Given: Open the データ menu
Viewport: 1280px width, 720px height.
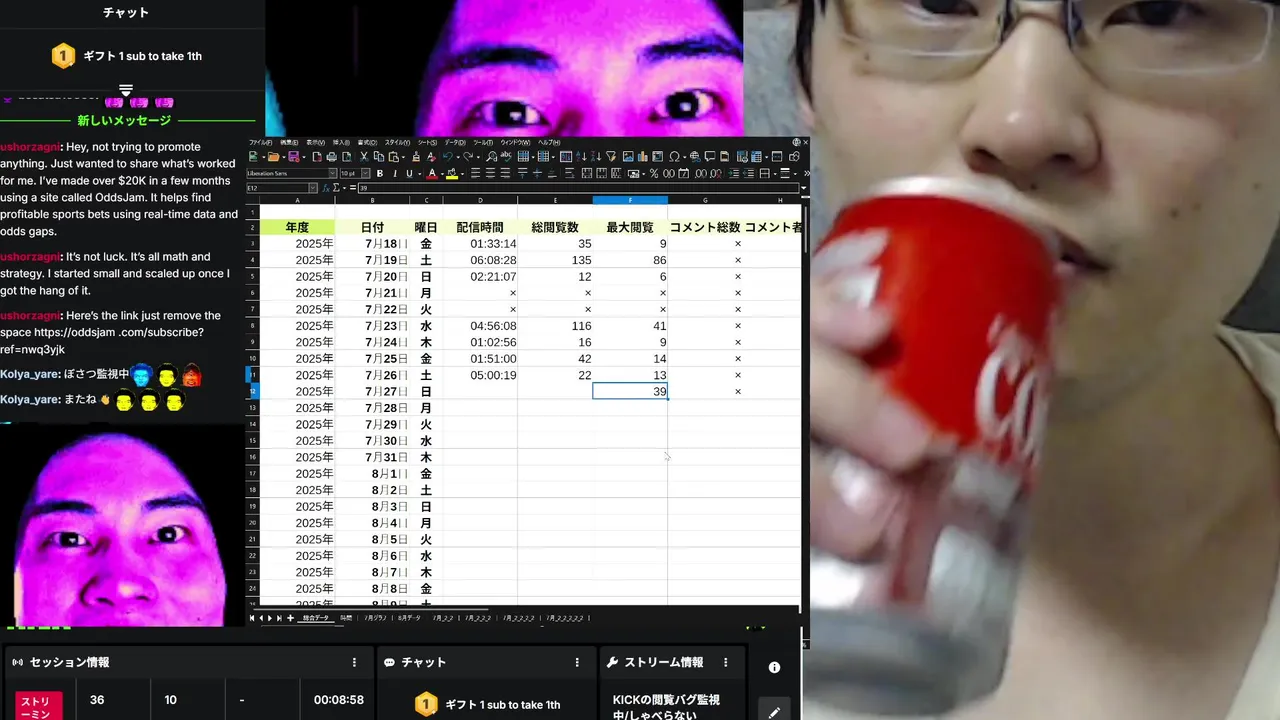Looking at the screenshot, I should (455, 143).
